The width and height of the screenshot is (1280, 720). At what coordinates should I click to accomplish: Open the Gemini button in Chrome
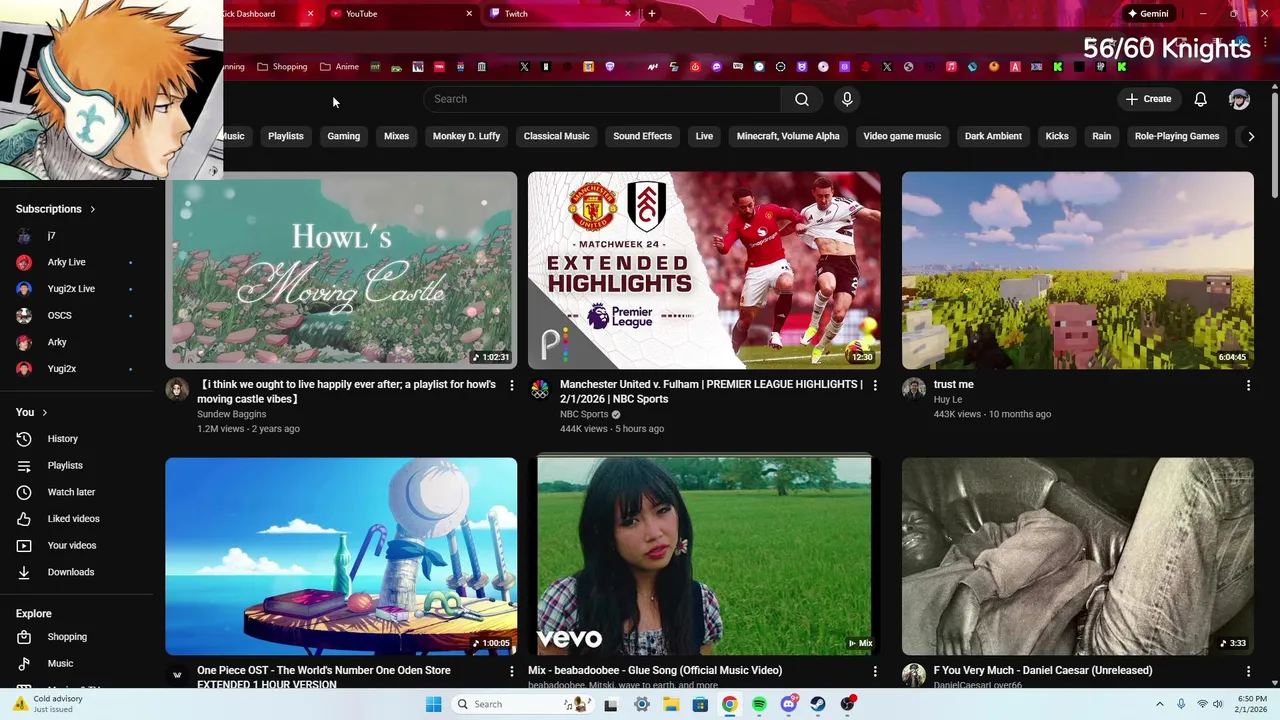(1148, 14)
